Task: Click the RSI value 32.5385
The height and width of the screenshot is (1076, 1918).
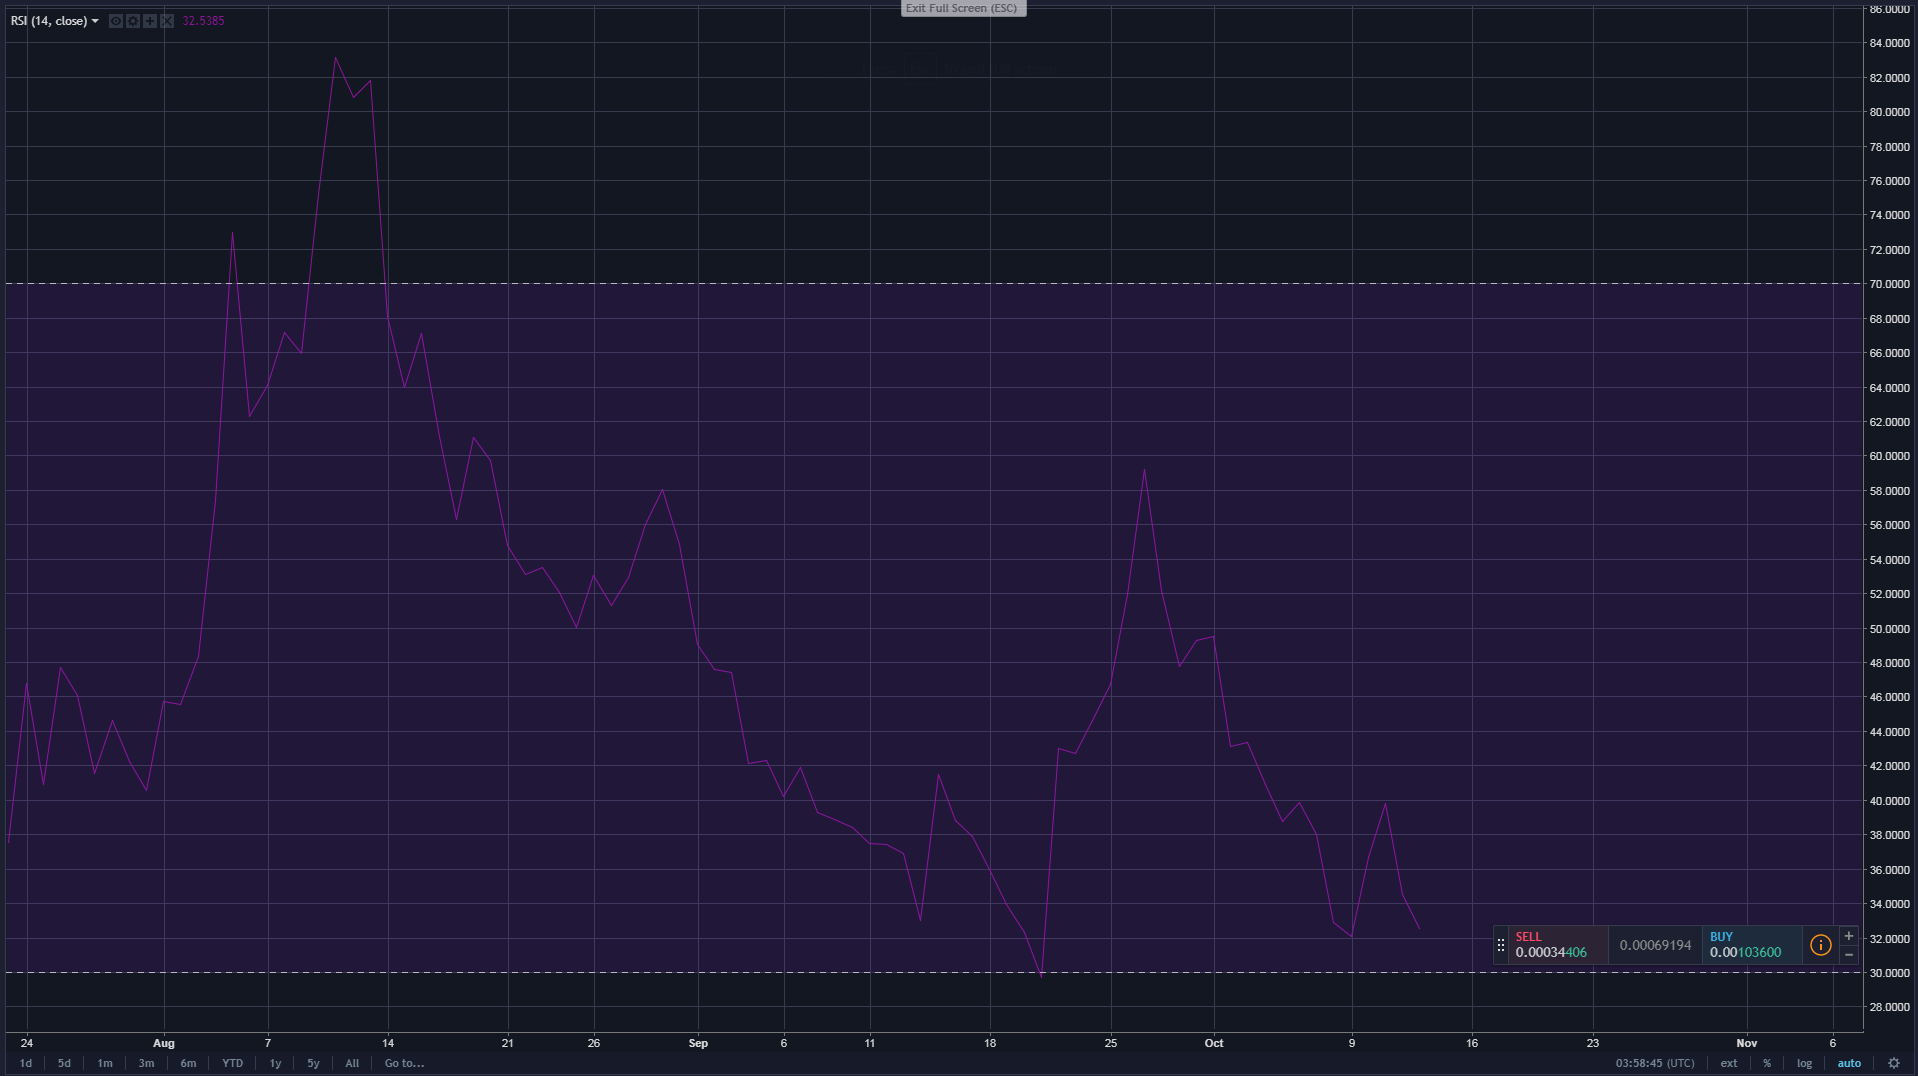Action: pos(203,21)
